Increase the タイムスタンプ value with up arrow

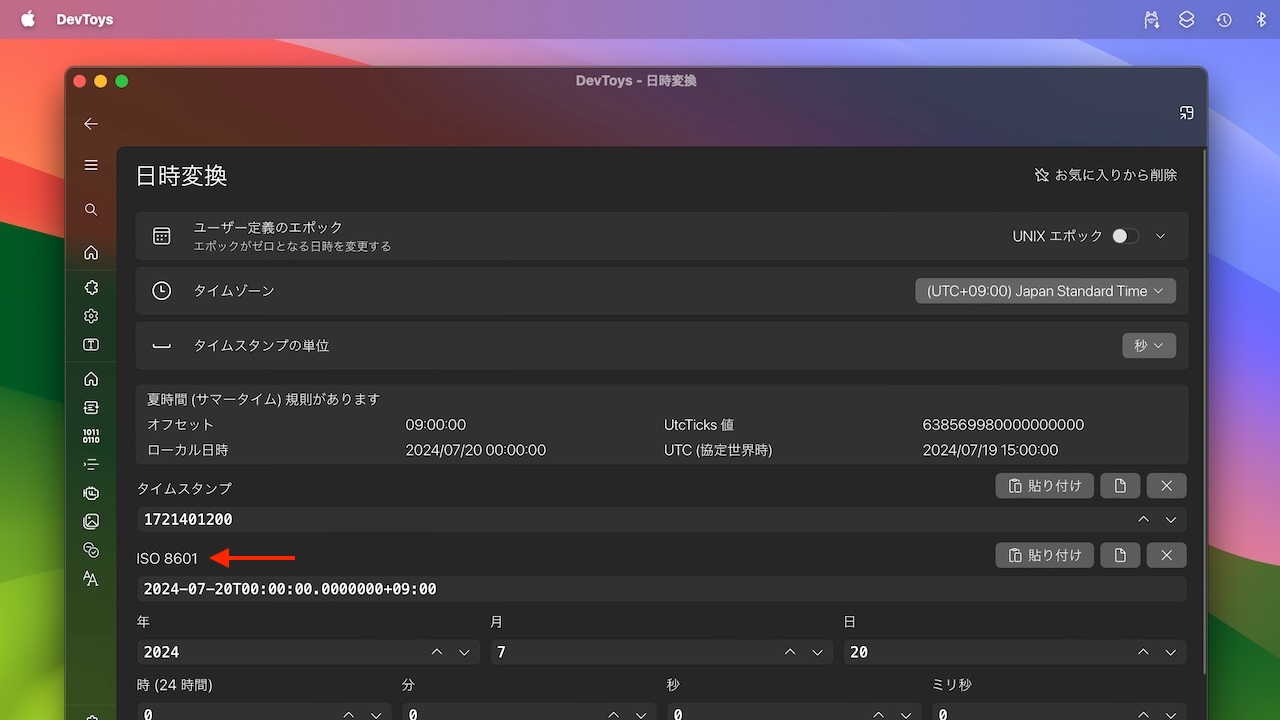pos(1143,520)
